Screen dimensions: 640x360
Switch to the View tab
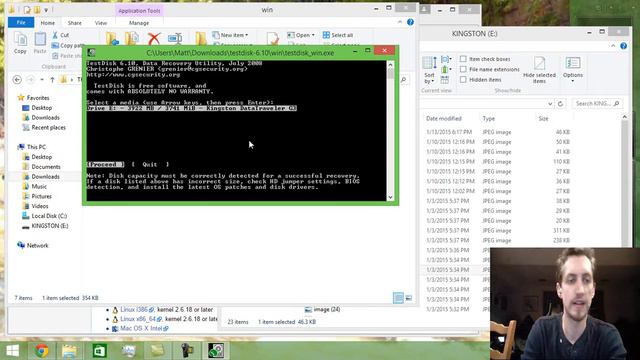(x=101, y=23)
